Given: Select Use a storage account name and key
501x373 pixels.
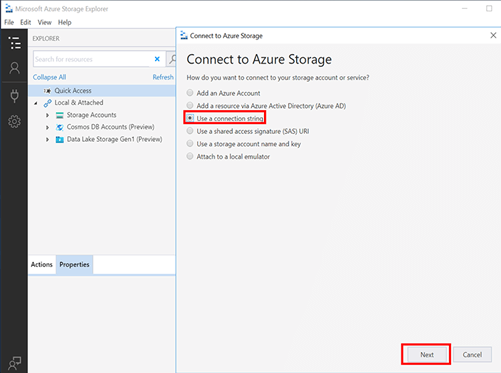Looking at the screenshot, I should point(190,144).
